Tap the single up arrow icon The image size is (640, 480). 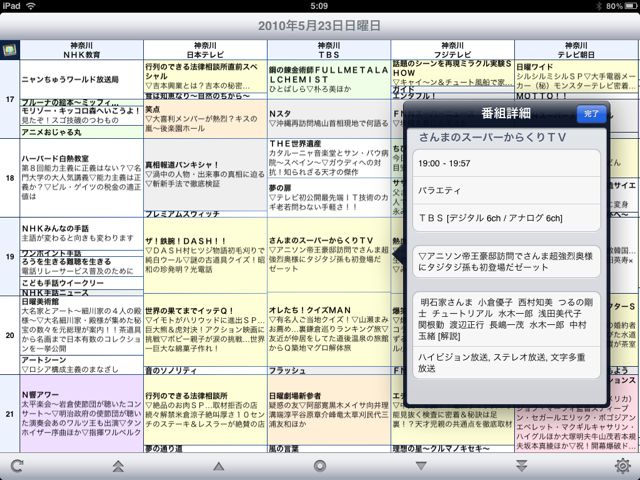point(218,466)
